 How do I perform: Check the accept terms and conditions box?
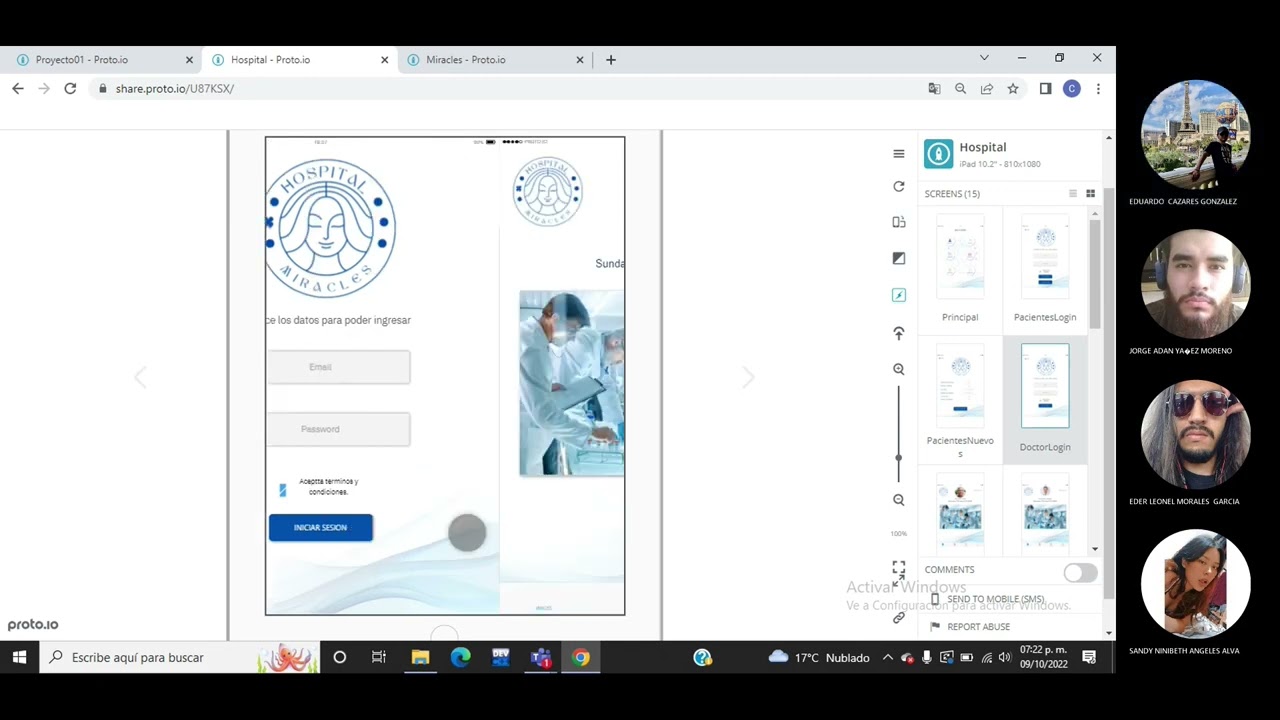pos(283,490)
